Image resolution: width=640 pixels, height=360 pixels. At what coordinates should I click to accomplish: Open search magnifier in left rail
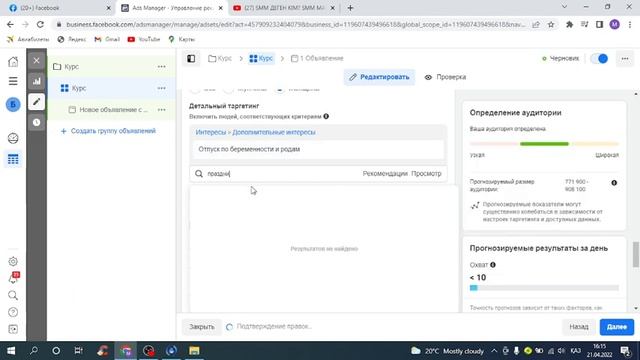[x=13, y=295]
